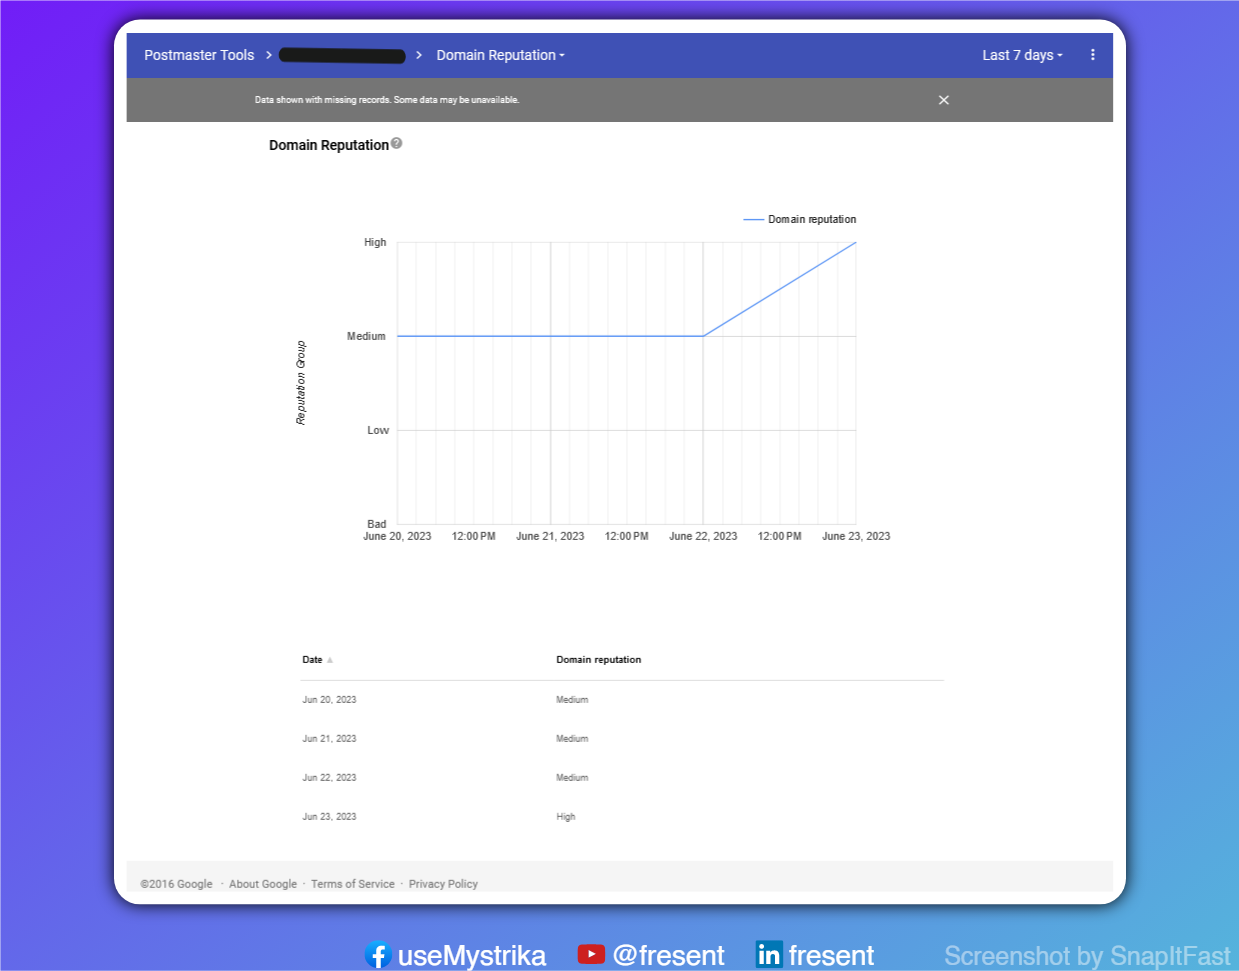The image size is (1239, 971).
Task: Click the Bad label on chart axis
Action: tap(376, 524)
